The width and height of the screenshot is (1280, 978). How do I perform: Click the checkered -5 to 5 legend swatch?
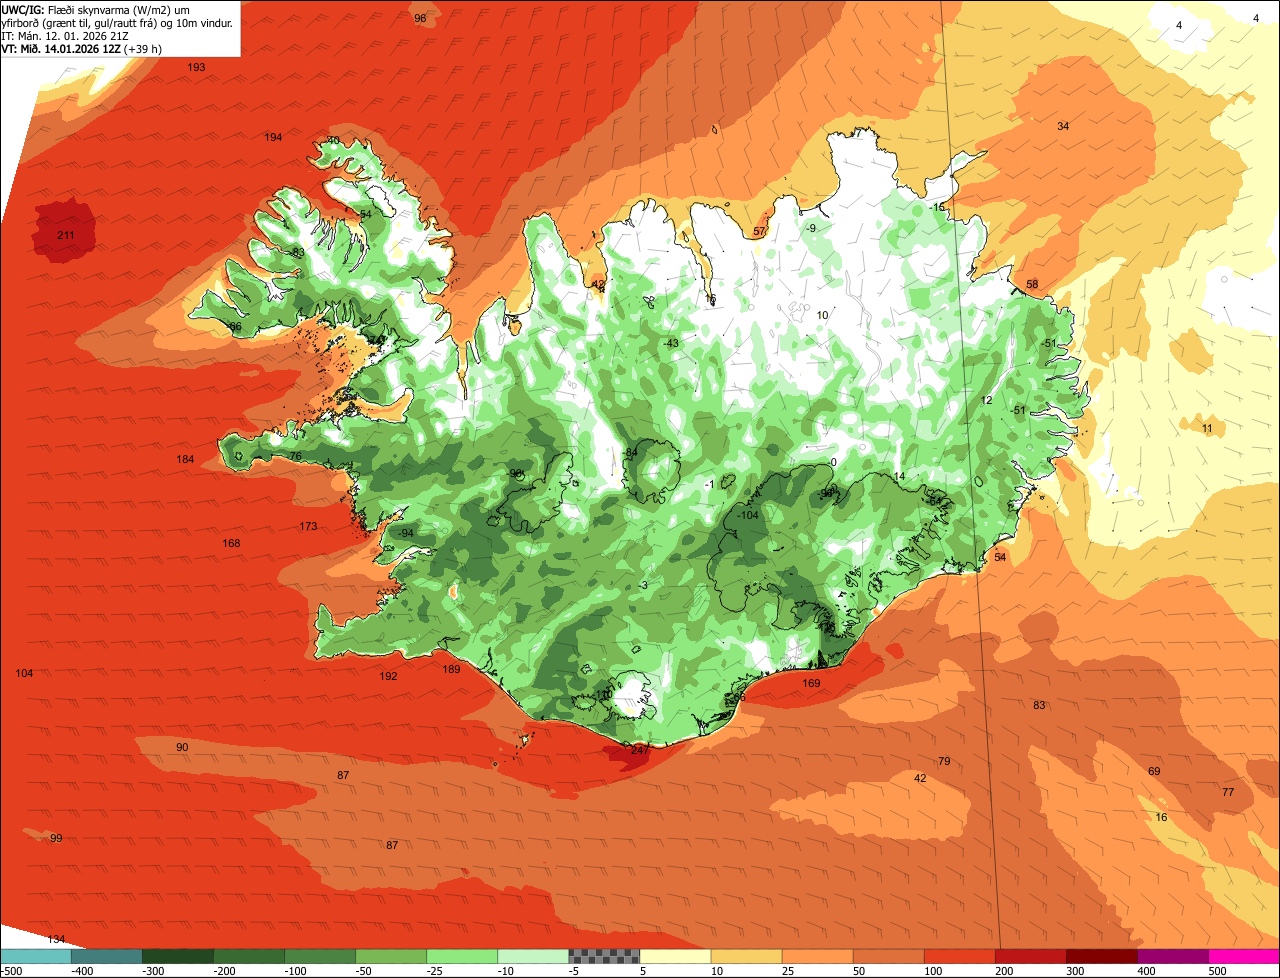click(x=604, y=956)
